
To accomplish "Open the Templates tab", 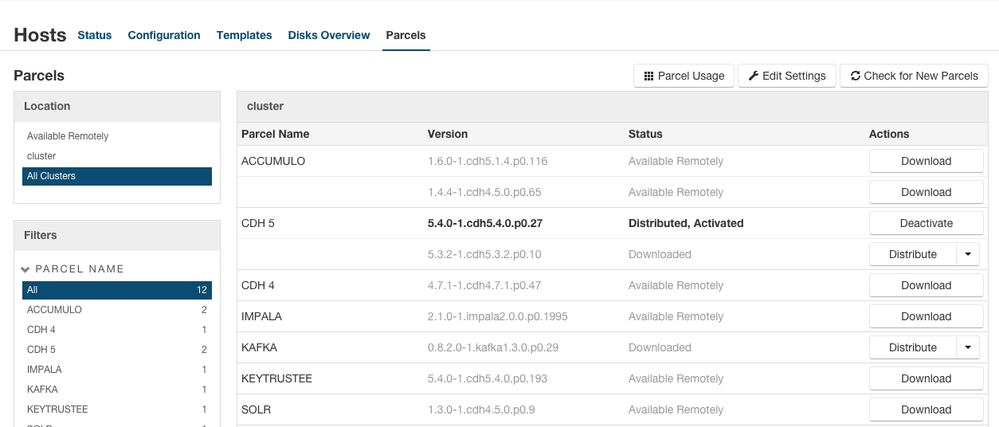I will coord(244,35).
